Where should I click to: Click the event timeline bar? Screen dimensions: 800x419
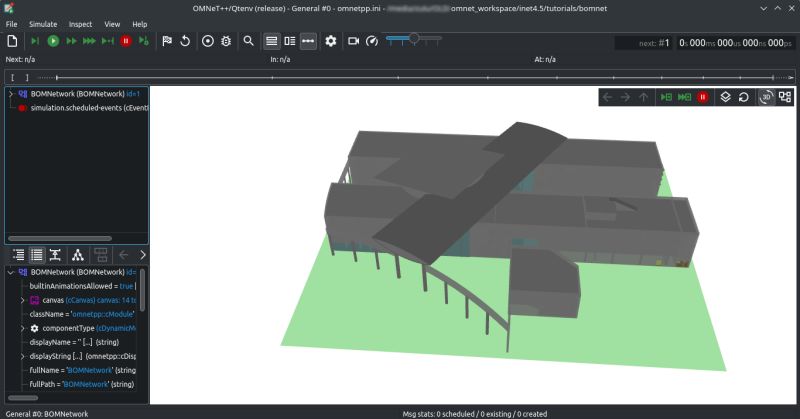pyautogui.click(x=399, y=78)
